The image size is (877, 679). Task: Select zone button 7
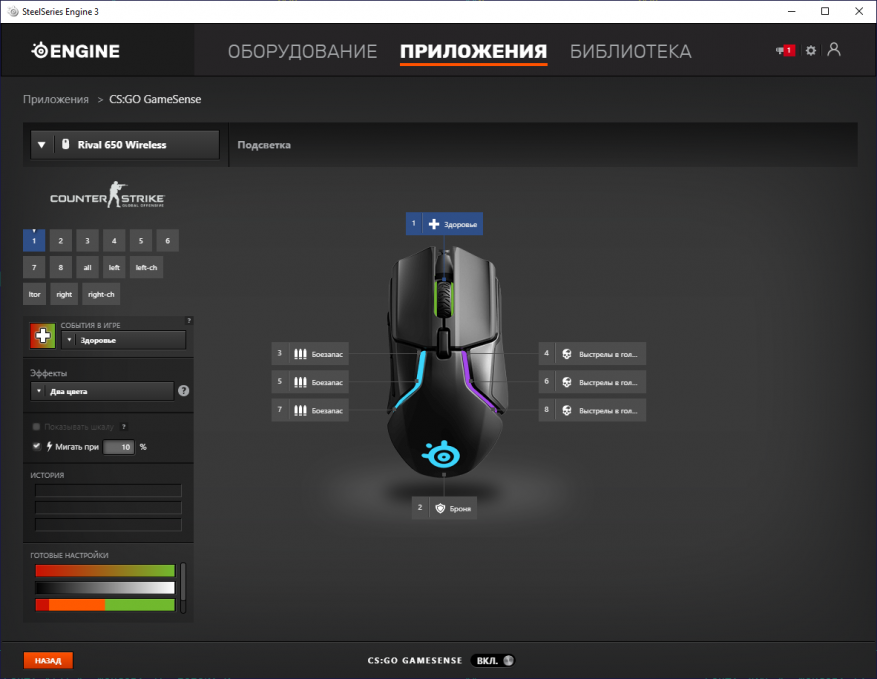[x=34, y=267]
